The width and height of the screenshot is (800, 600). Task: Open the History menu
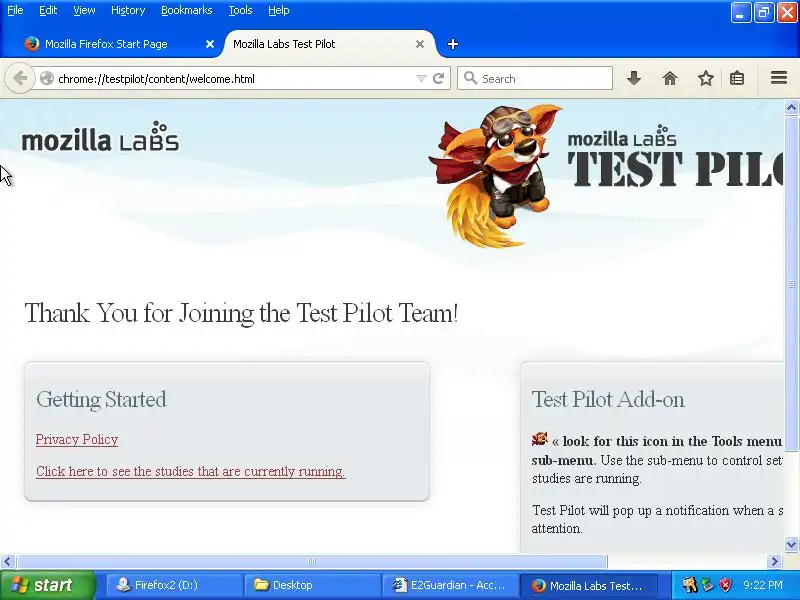tap(128, 10)
